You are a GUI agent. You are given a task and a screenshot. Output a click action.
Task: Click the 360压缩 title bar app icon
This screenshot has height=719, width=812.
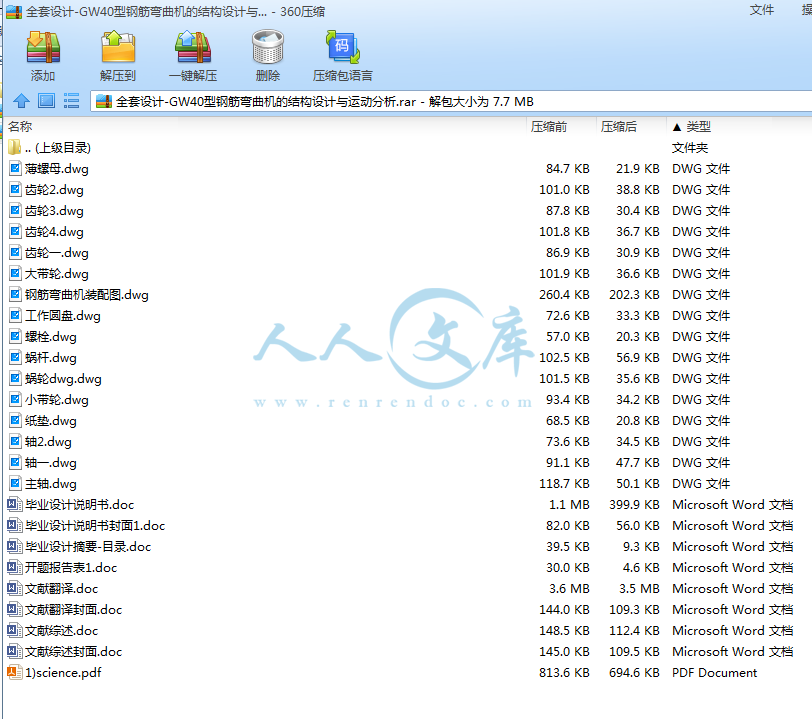click(14, 11)
